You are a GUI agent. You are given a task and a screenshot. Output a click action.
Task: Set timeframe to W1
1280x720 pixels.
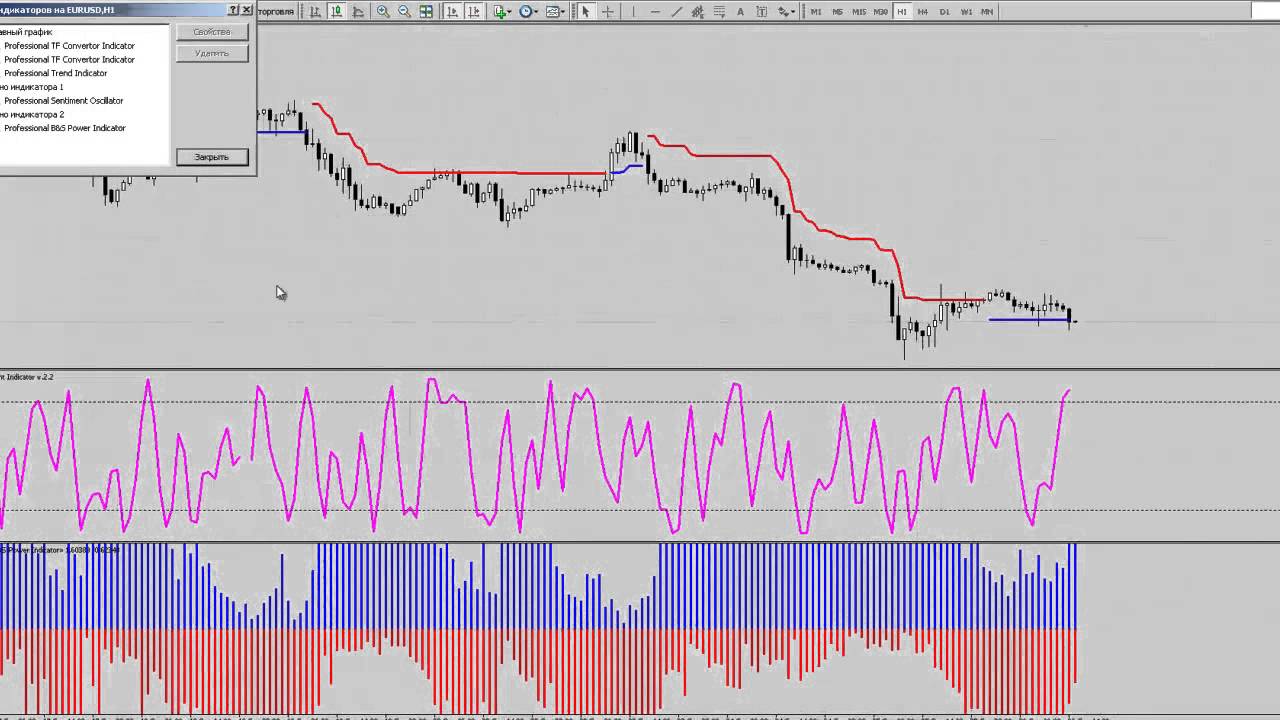967,12
